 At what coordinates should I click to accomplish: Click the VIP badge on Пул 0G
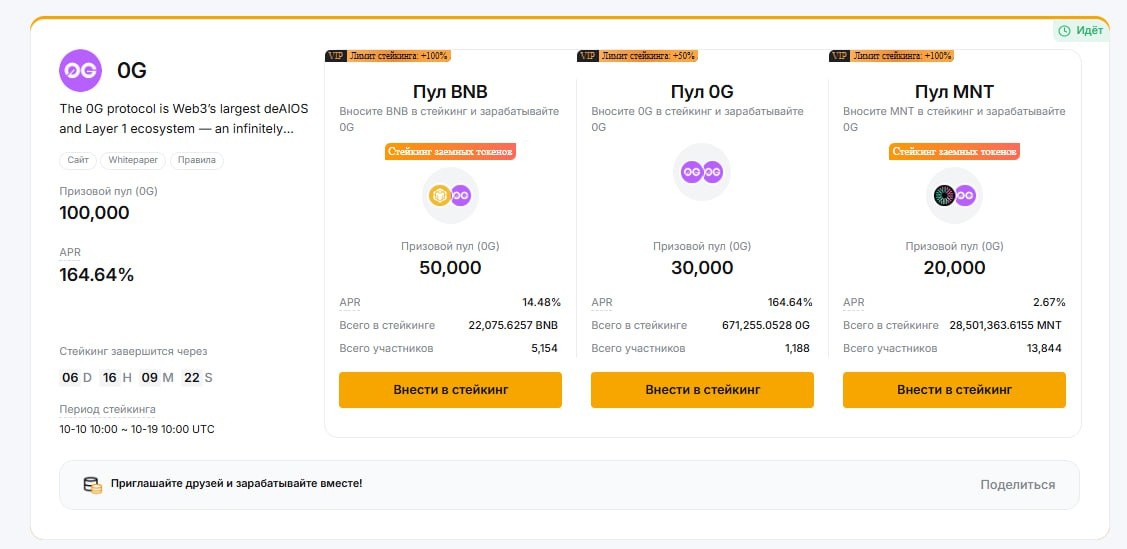pos(588,56)
